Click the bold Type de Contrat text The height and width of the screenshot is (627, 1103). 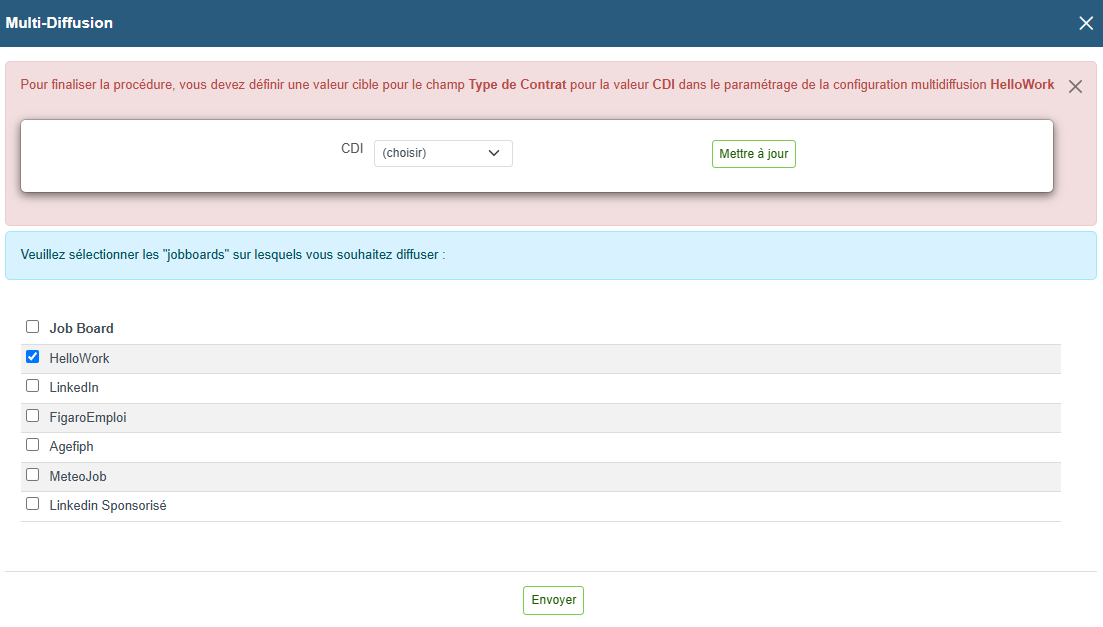(x=517, y=84)
